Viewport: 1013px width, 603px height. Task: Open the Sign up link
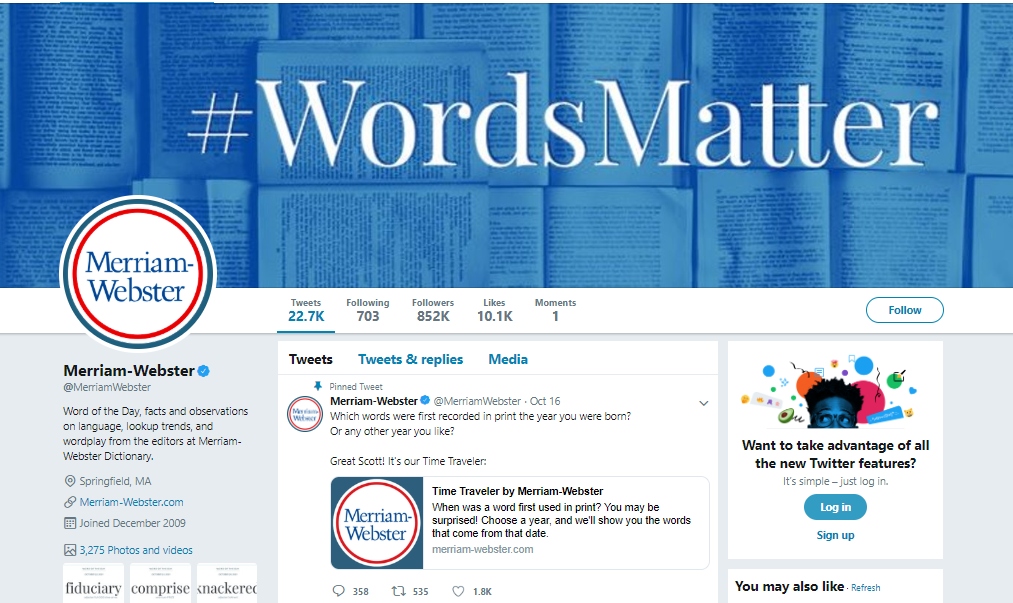835,535
